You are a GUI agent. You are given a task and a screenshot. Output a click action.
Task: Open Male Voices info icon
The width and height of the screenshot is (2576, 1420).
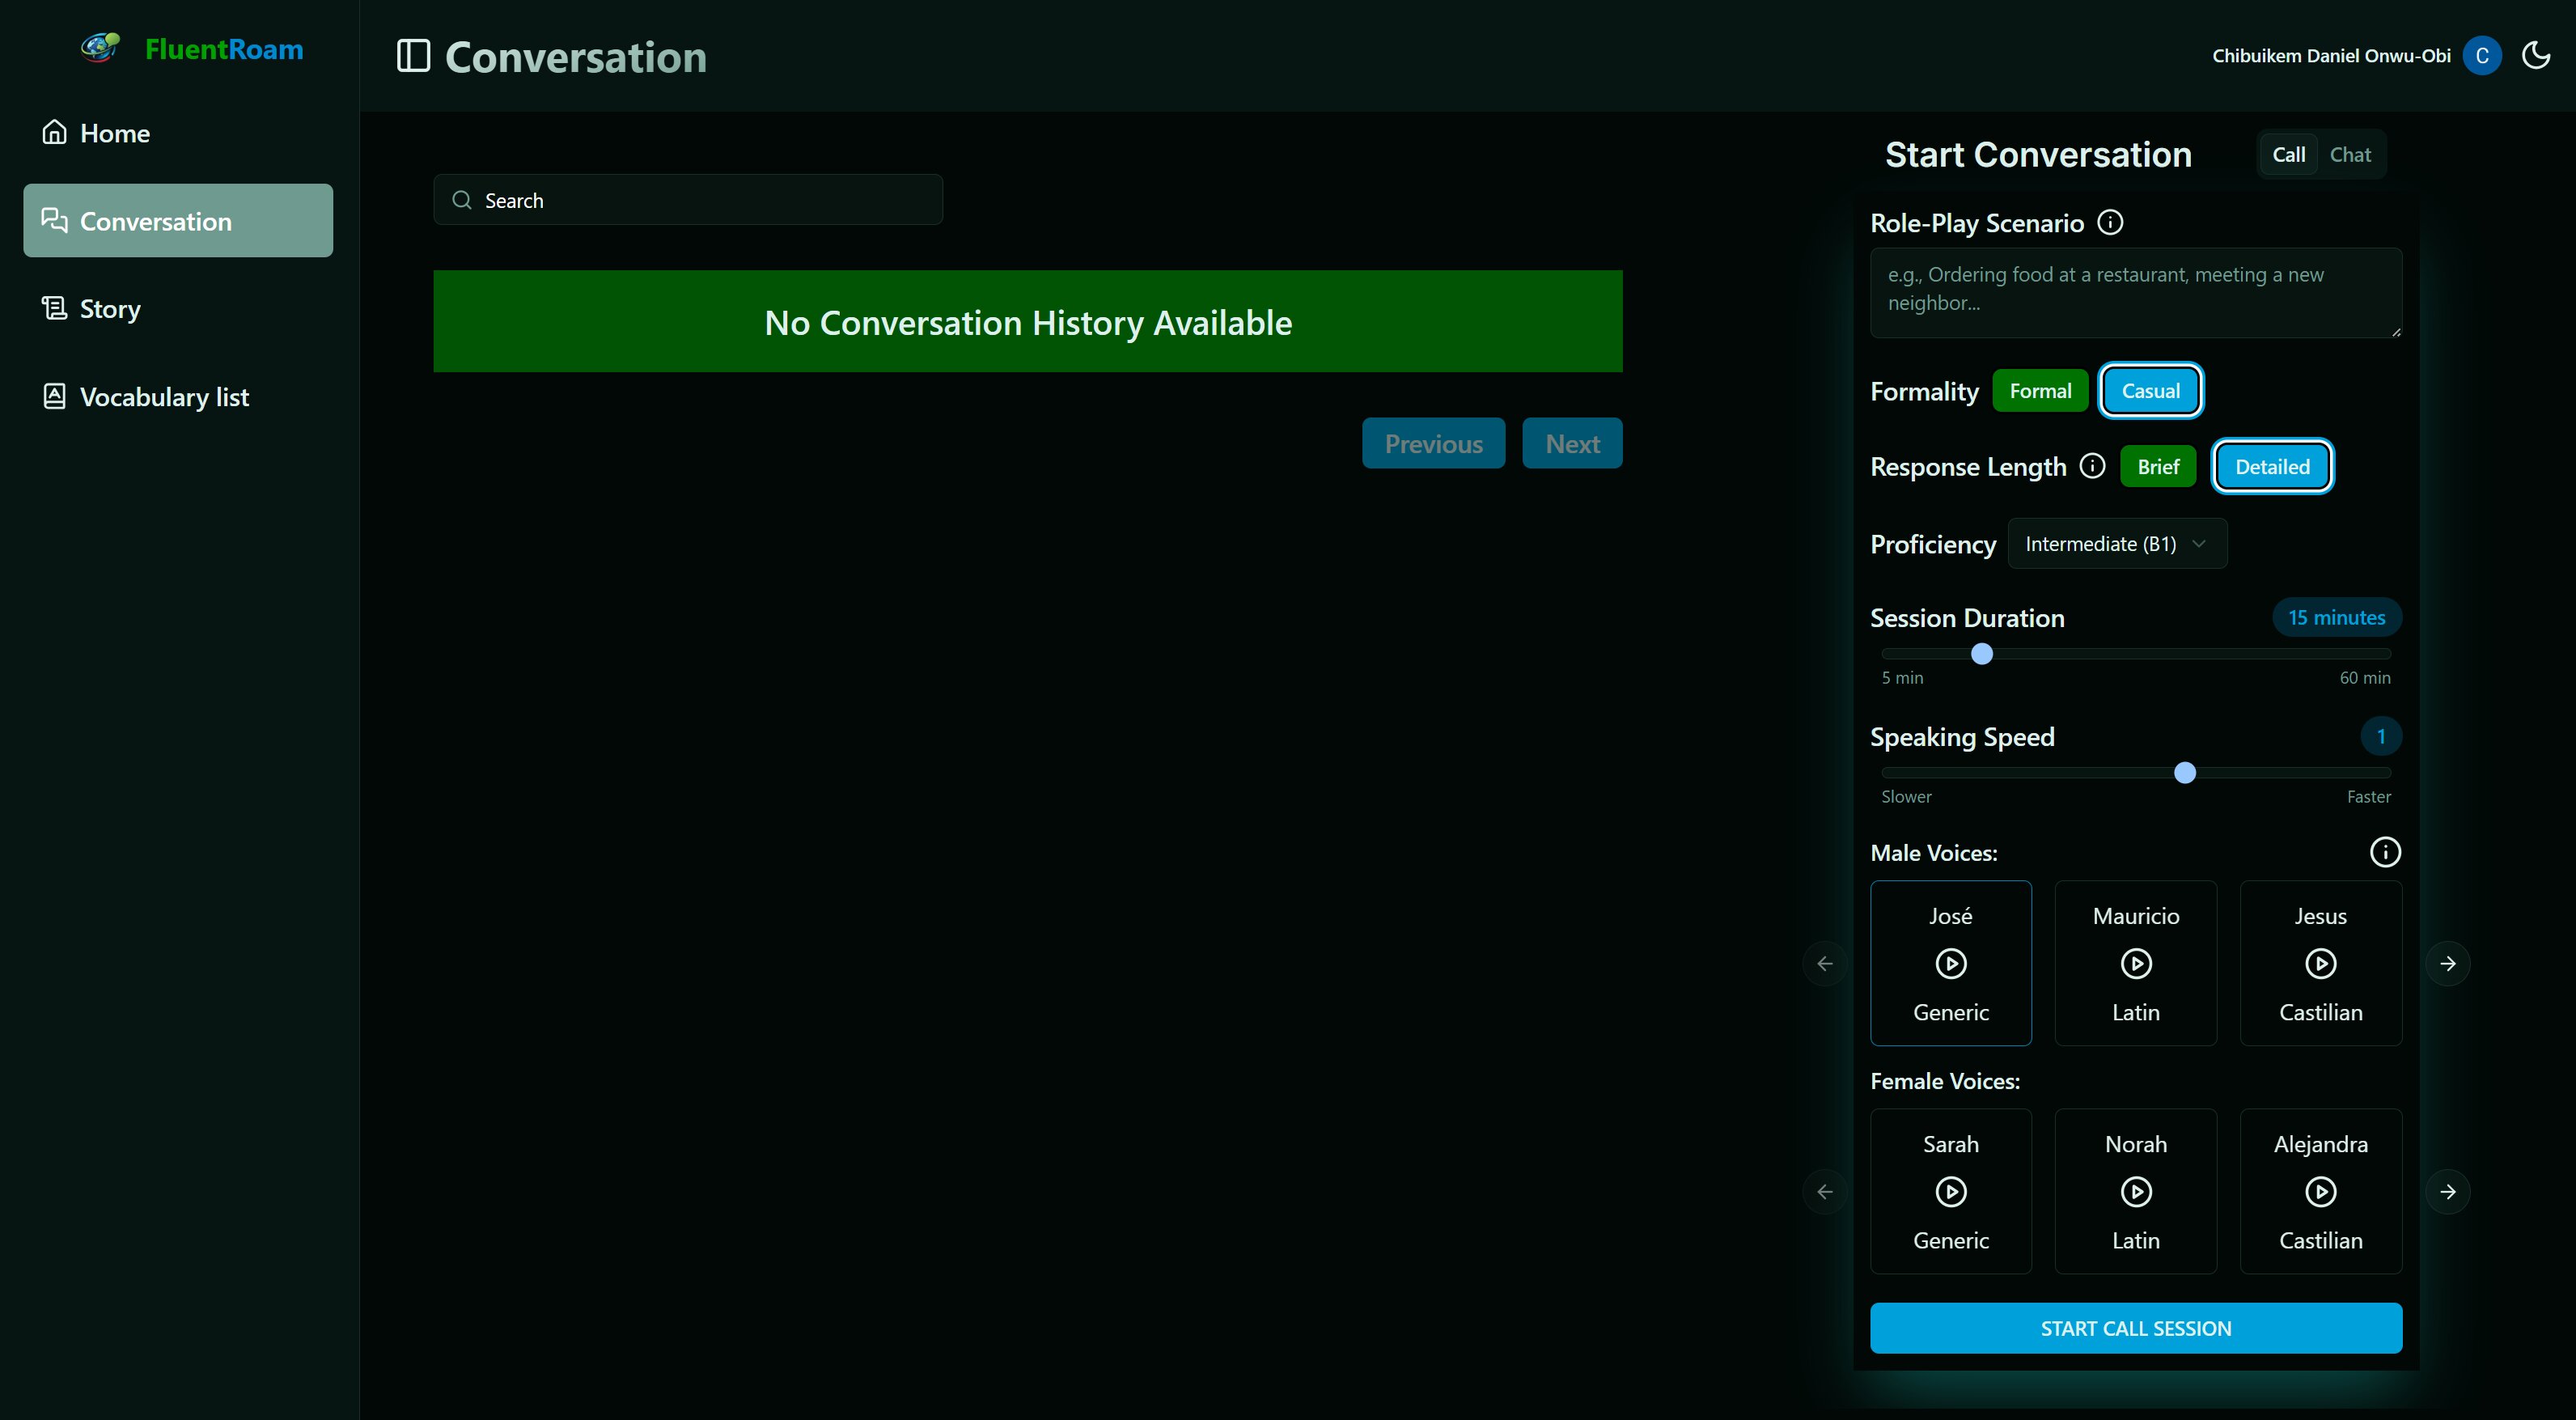tap(2385, 852)
